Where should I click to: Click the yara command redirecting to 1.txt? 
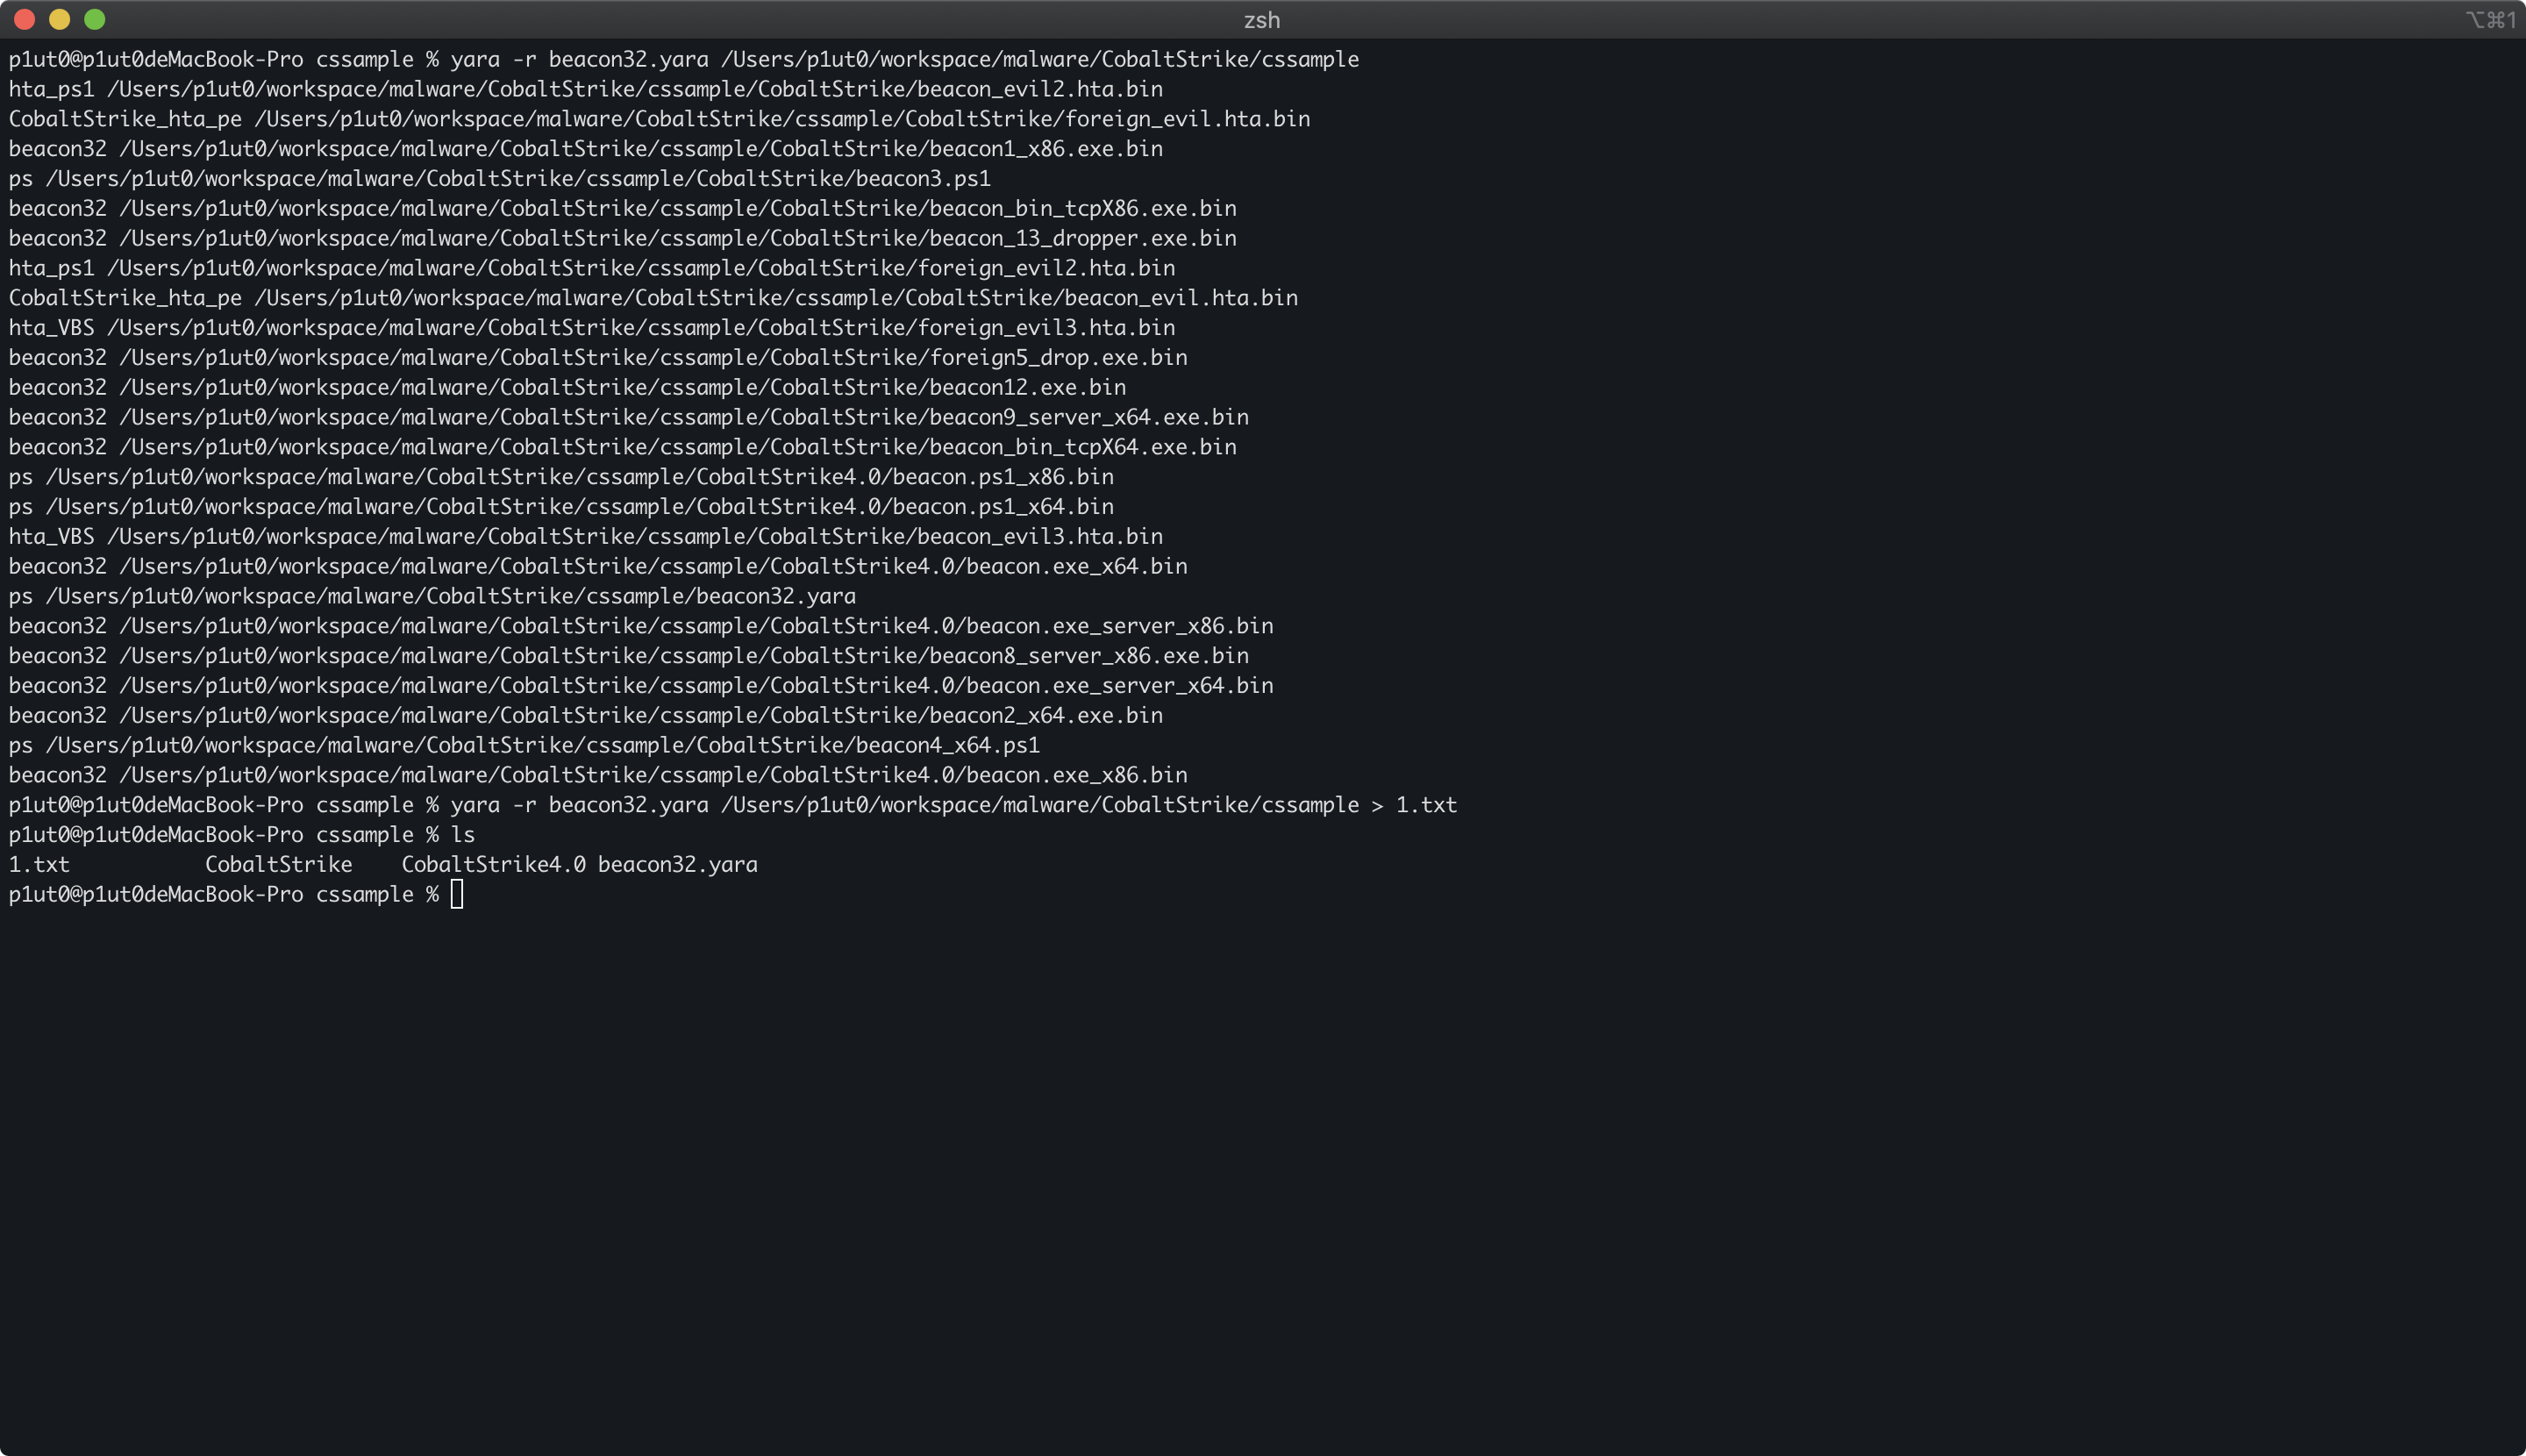tap(733, 806)
